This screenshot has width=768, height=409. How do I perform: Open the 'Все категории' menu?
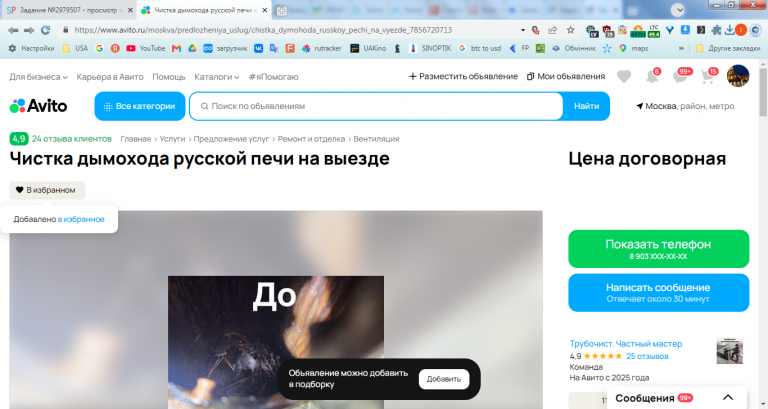click(x=140, y=106)
